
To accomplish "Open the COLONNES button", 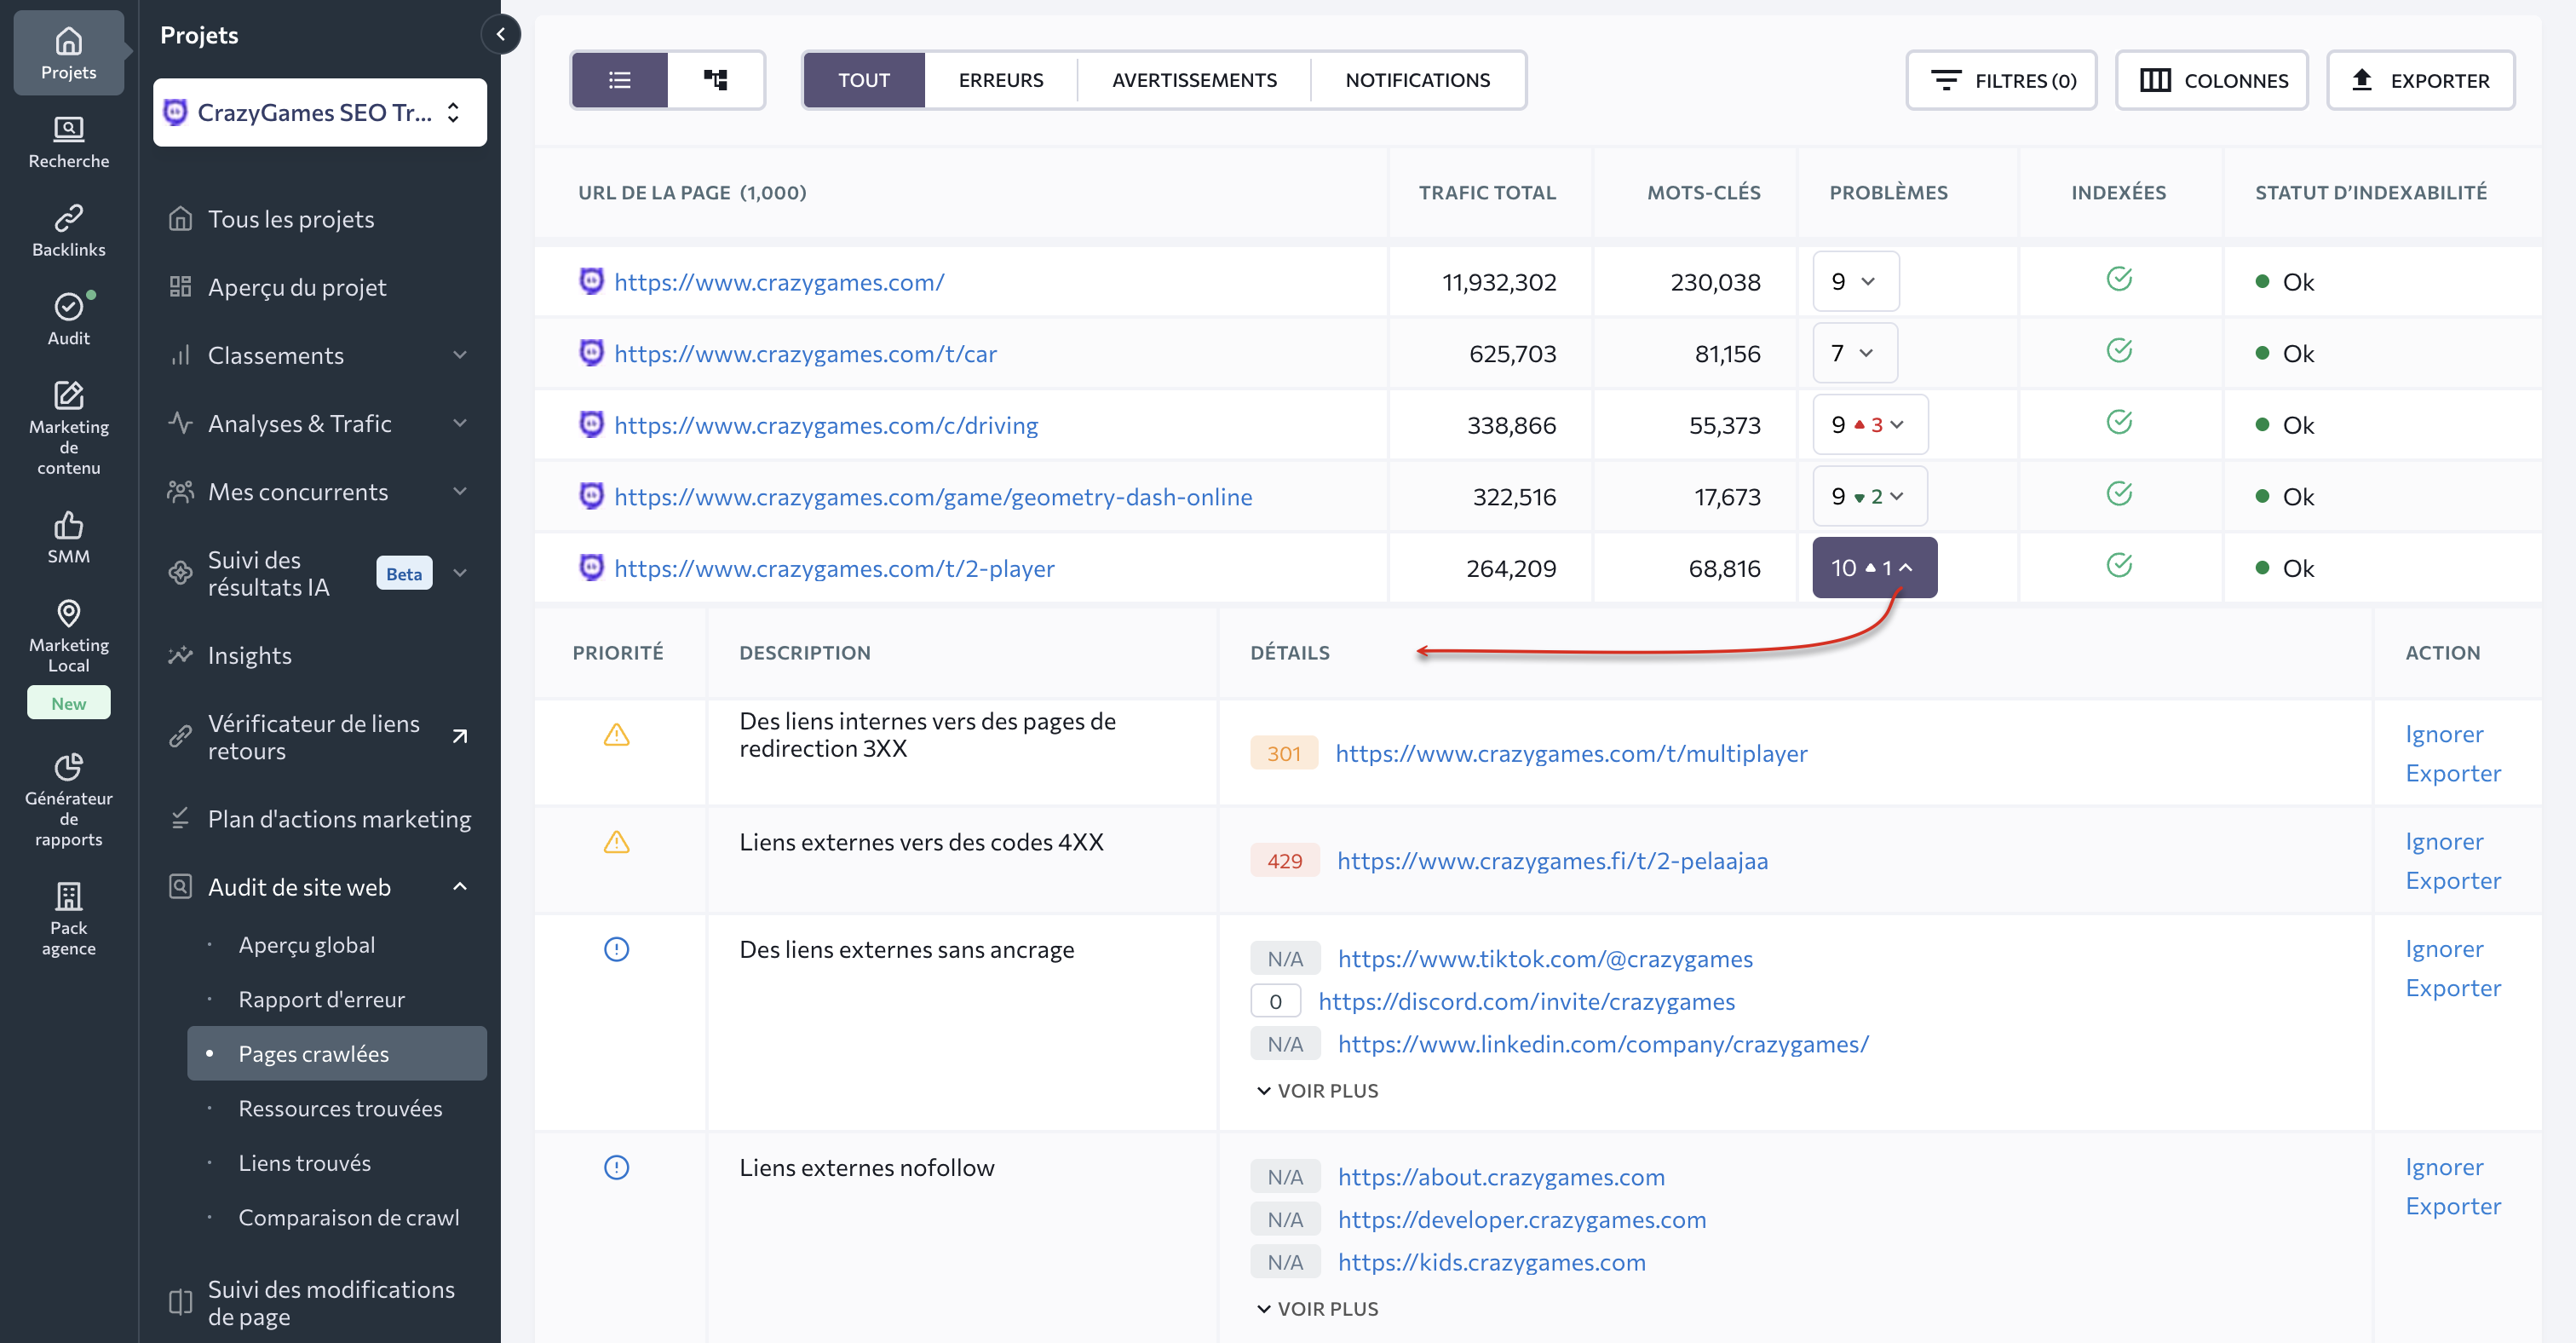I will 2211,80.
